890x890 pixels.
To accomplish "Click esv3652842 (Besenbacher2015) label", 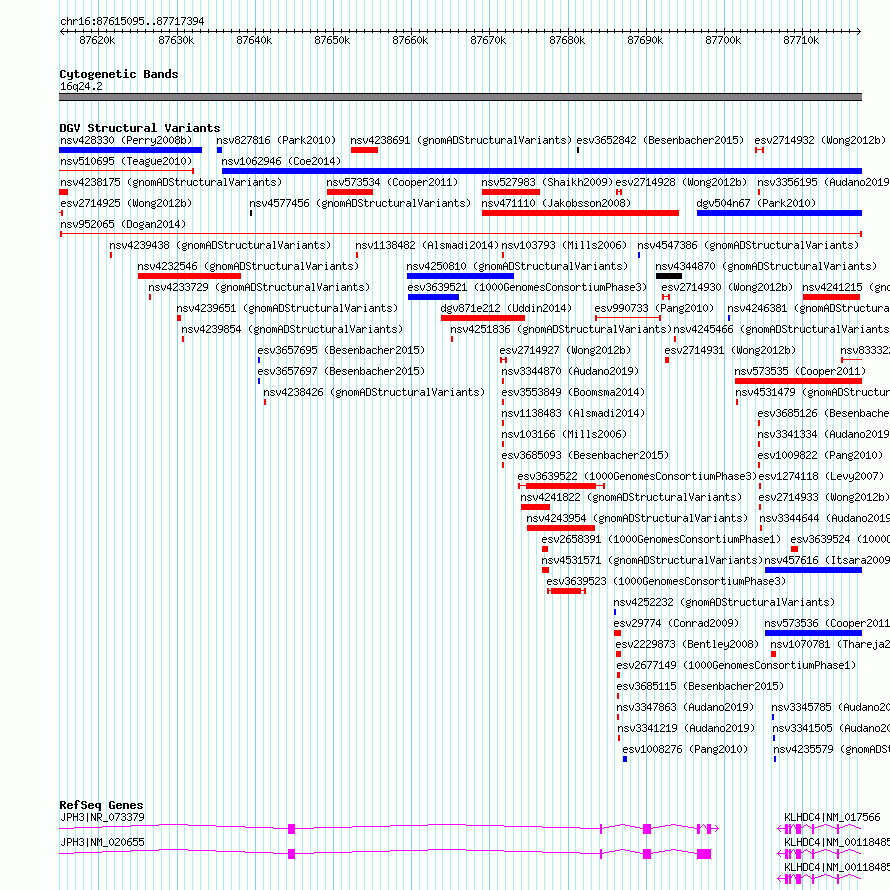I will [x=660, y=140].
